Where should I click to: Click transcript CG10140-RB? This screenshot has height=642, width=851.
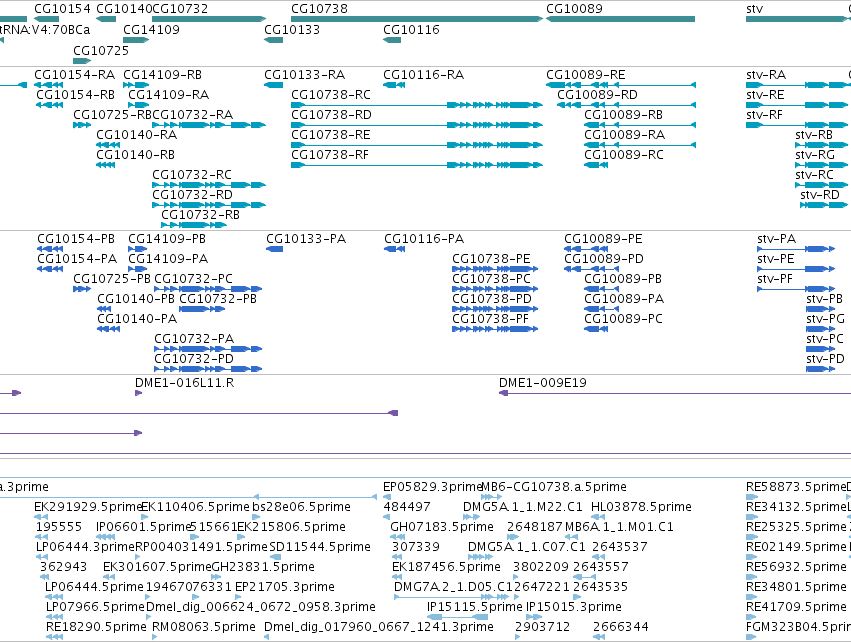pyautogui.click(x=136, y=155)
